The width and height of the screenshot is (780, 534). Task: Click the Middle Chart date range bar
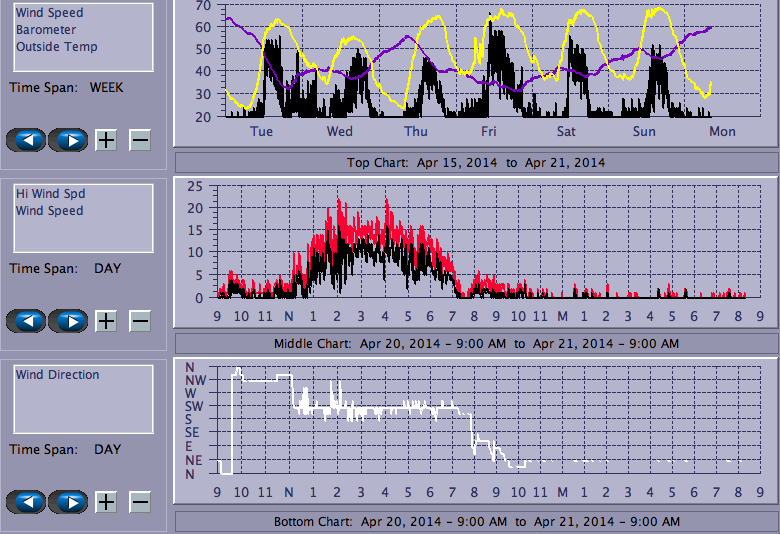coord(476,343)
